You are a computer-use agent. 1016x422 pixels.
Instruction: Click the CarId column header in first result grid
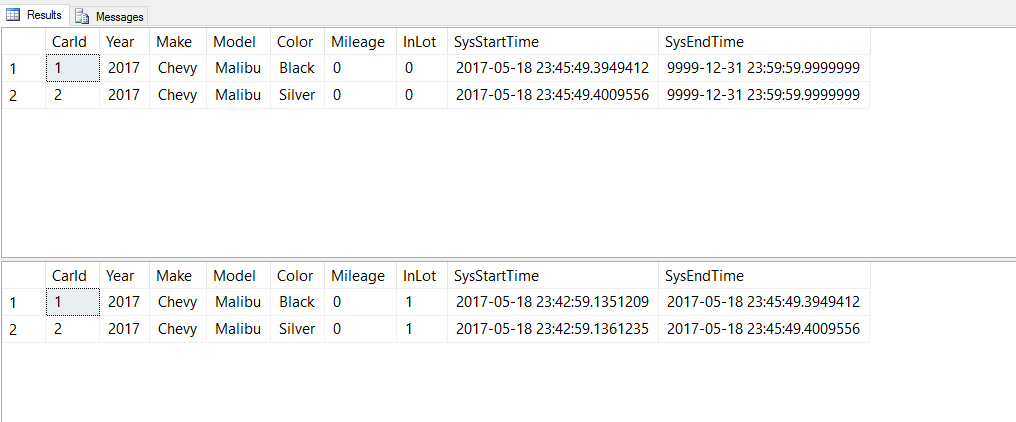click(69, 42)
